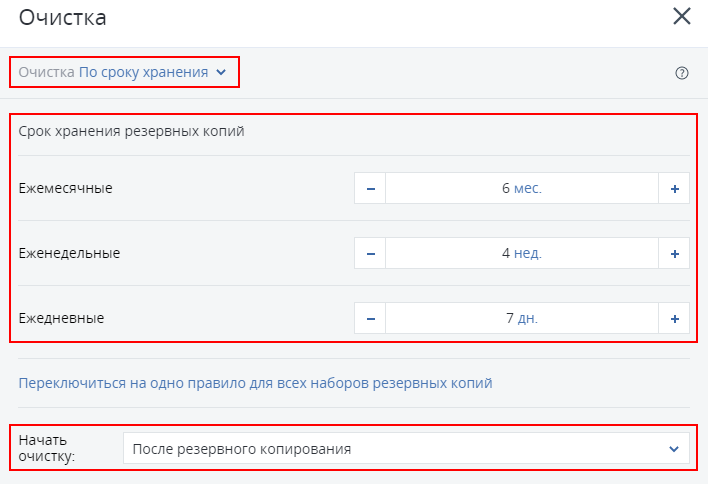Decrease daily backup retention with minus

tap(370, 319)
